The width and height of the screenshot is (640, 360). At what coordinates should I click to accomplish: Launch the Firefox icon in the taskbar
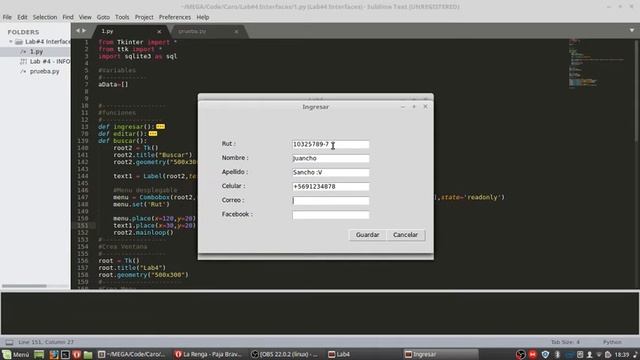53,354
